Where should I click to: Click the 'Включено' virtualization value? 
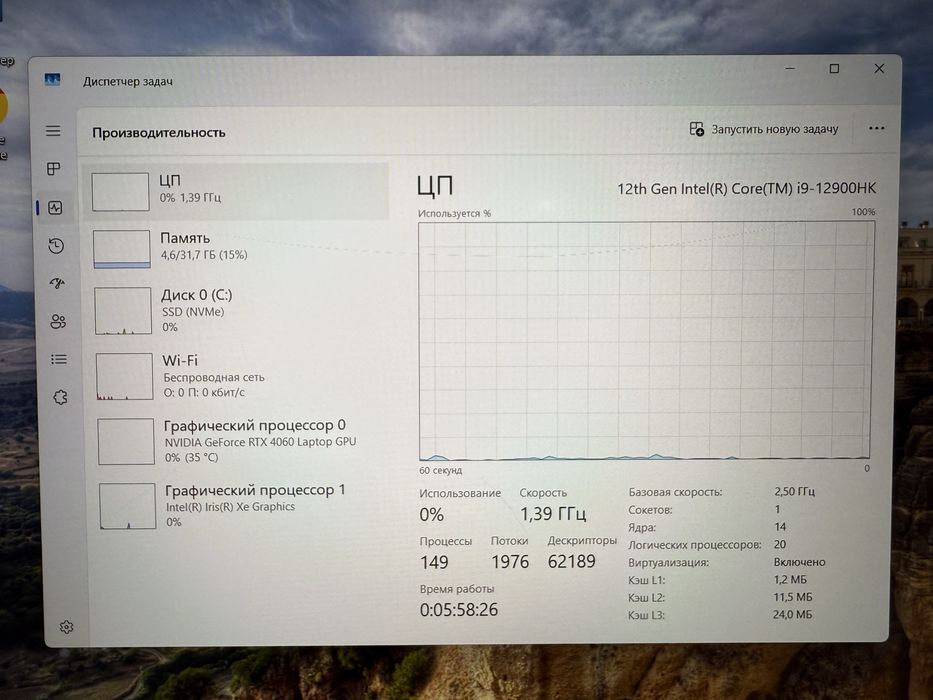point(799,562)
